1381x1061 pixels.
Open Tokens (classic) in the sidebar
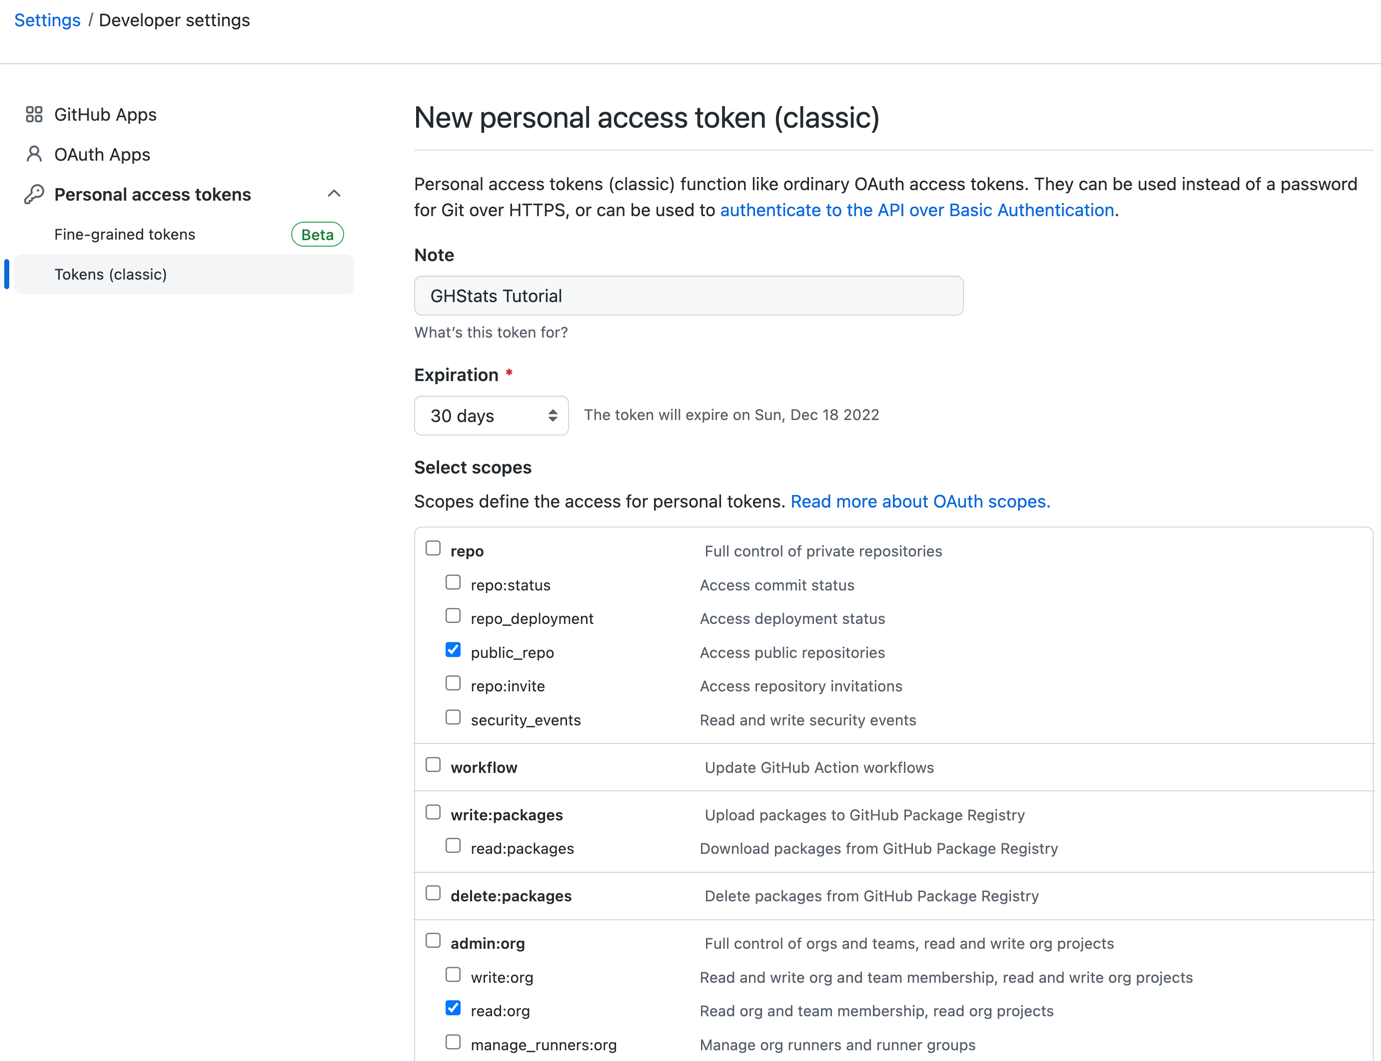(x=111, y=273)
